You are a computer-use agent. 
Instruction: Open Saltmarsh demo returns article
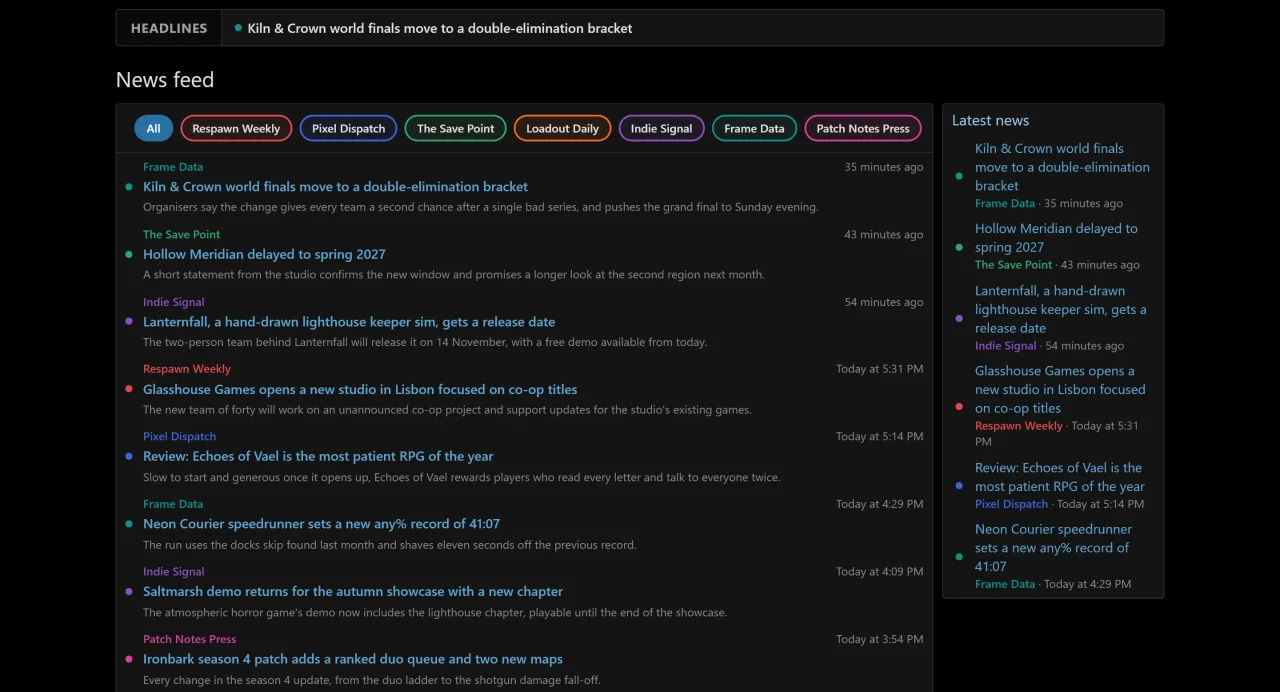point(353,591)
